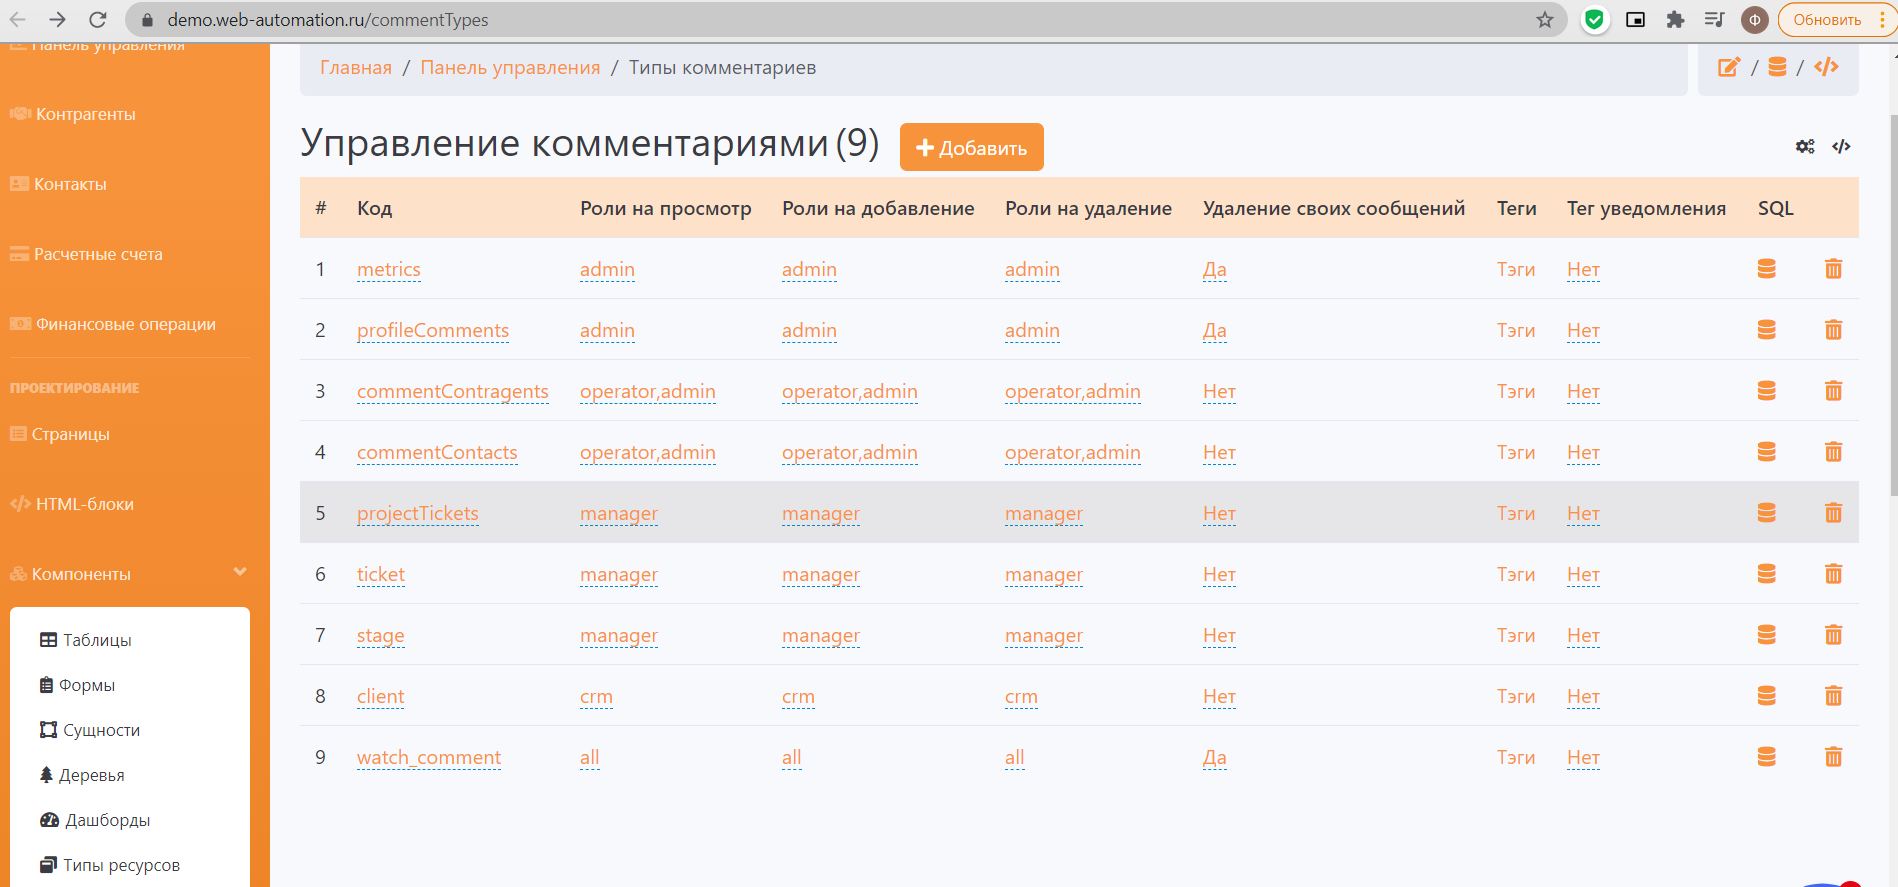The height and width of the screenshot is (887, 1898).
Task: Bookmark page with the star icon
Action: click(1545, 20)
